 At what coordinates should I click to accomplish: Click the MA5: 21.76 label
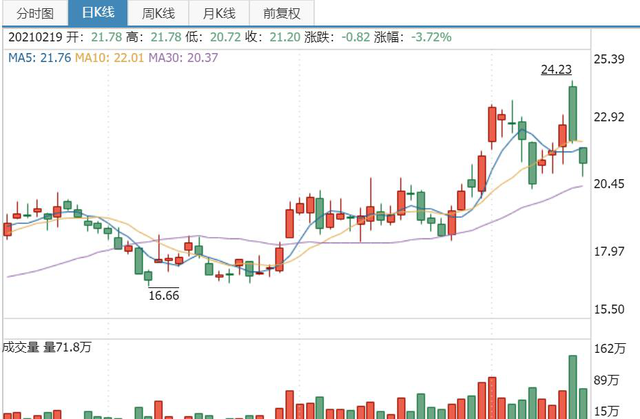pos(40,58)
